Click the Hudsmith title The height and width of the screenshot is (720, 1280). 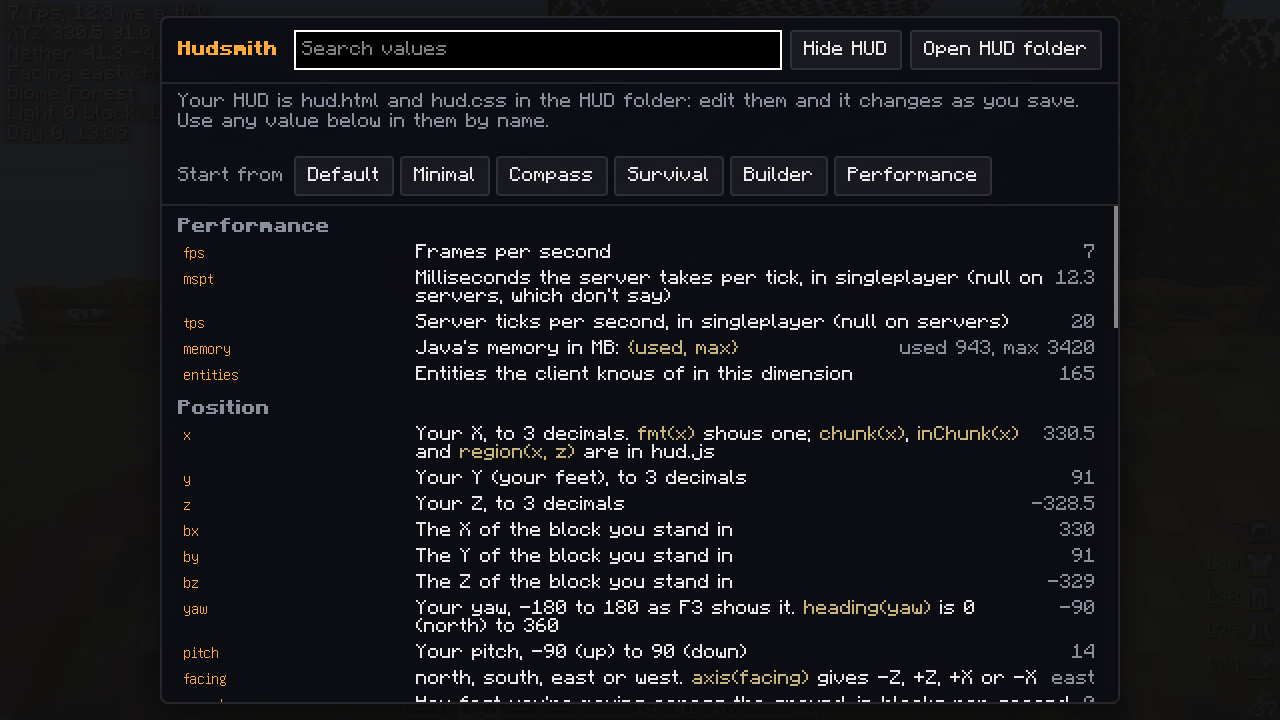(x=228, y=49)
